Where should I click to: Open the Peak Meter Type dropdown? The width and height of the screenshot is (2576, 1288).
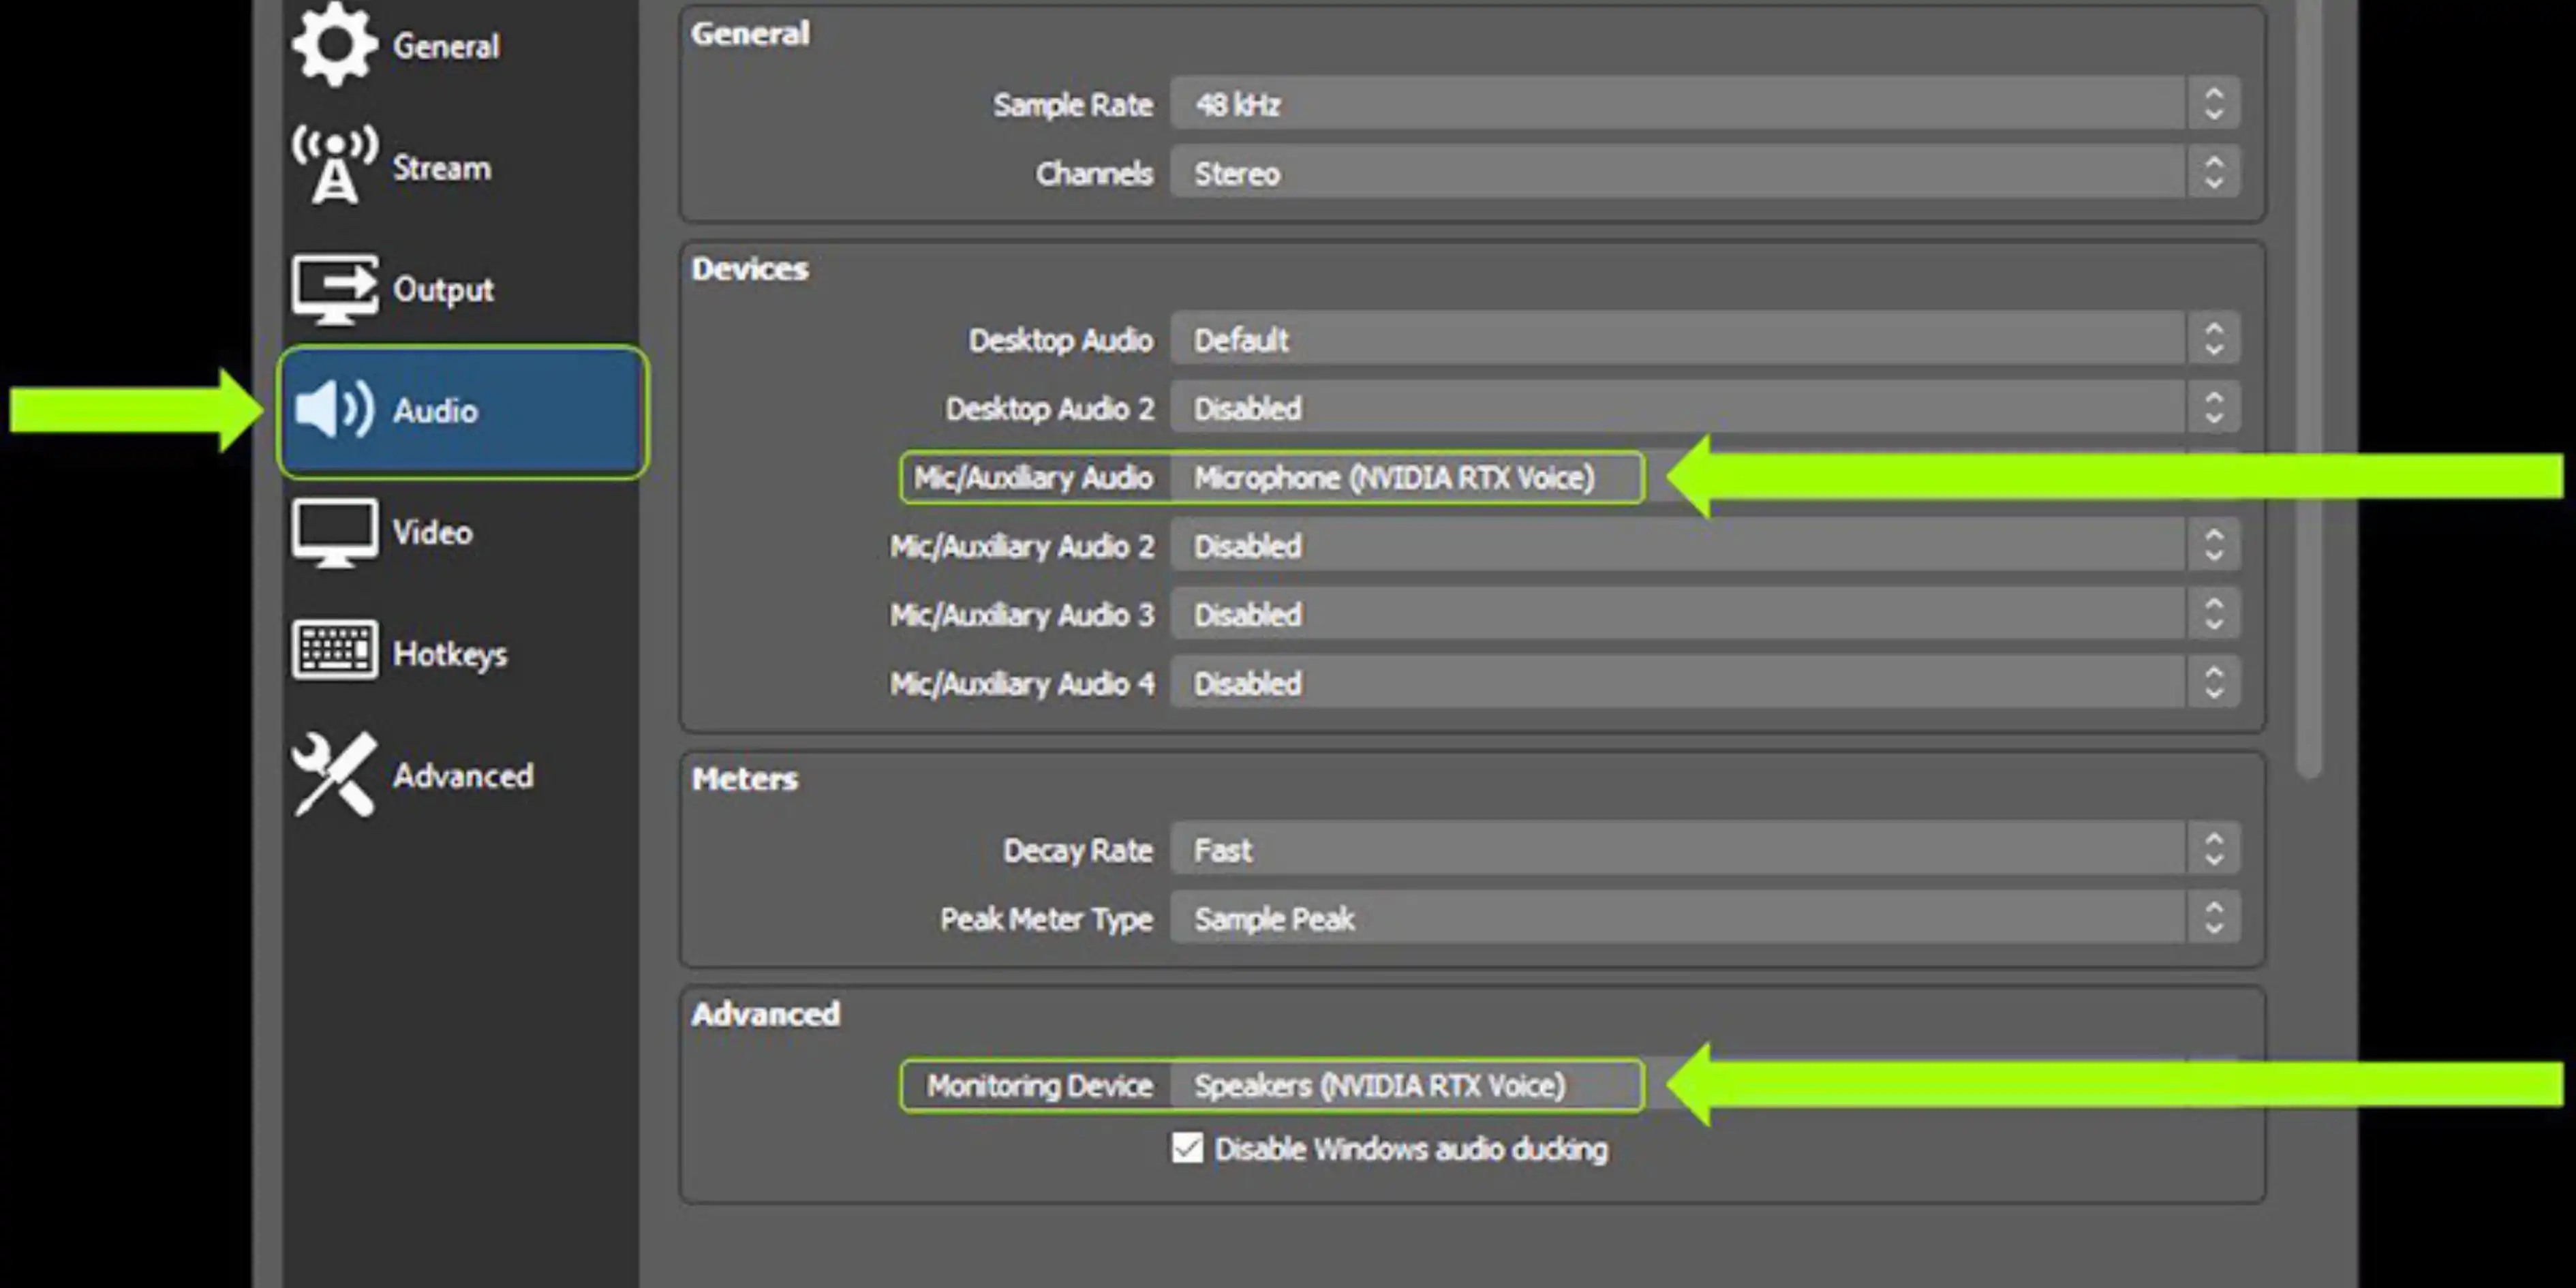click(x=1705, y=918)
